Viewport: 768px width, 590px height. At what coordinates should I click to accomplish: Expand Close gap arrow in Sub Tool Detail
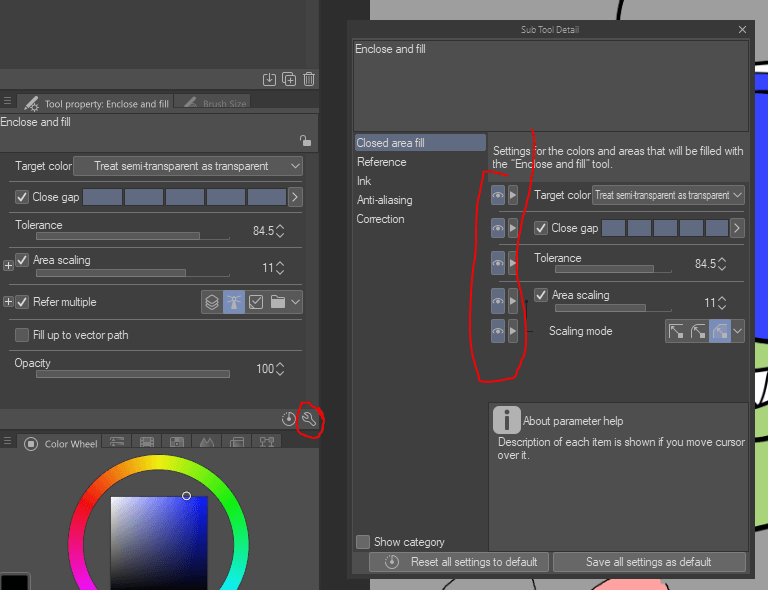(x=737, y=228)
